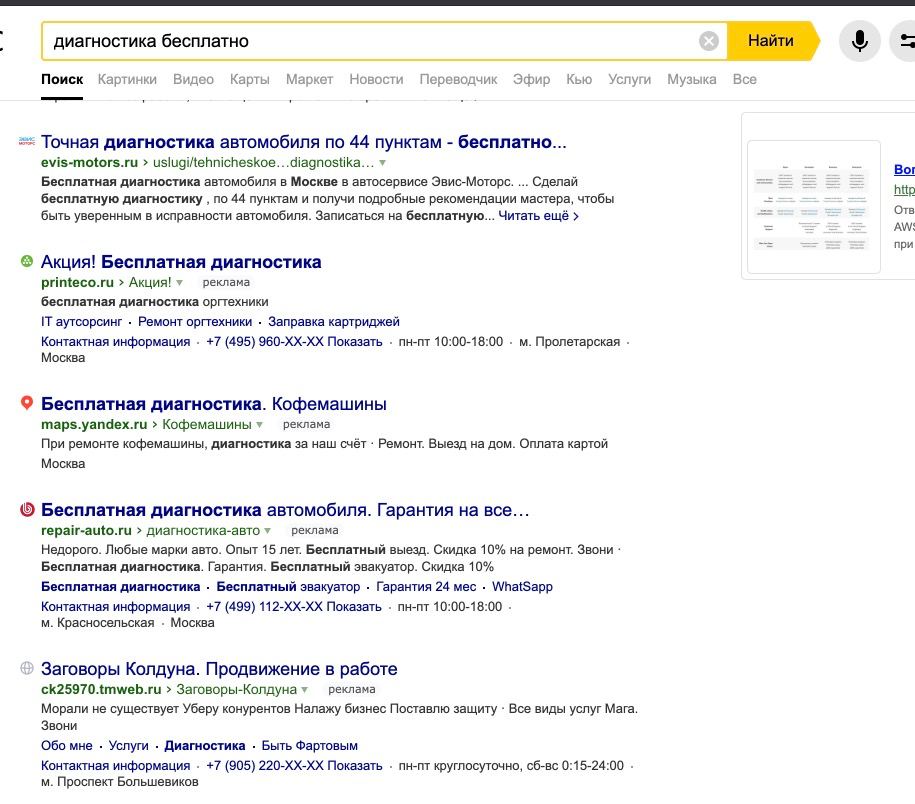This screenshot has height=804, width=915.
Task: Expand the dropdown arrow after evis-motors.ru URL
Action: click(383, 163)
